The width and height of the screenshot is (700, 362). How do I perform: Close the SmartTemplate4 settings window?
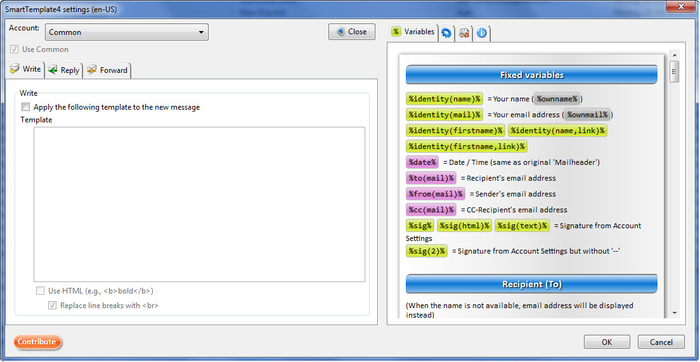tap(682, 6)
